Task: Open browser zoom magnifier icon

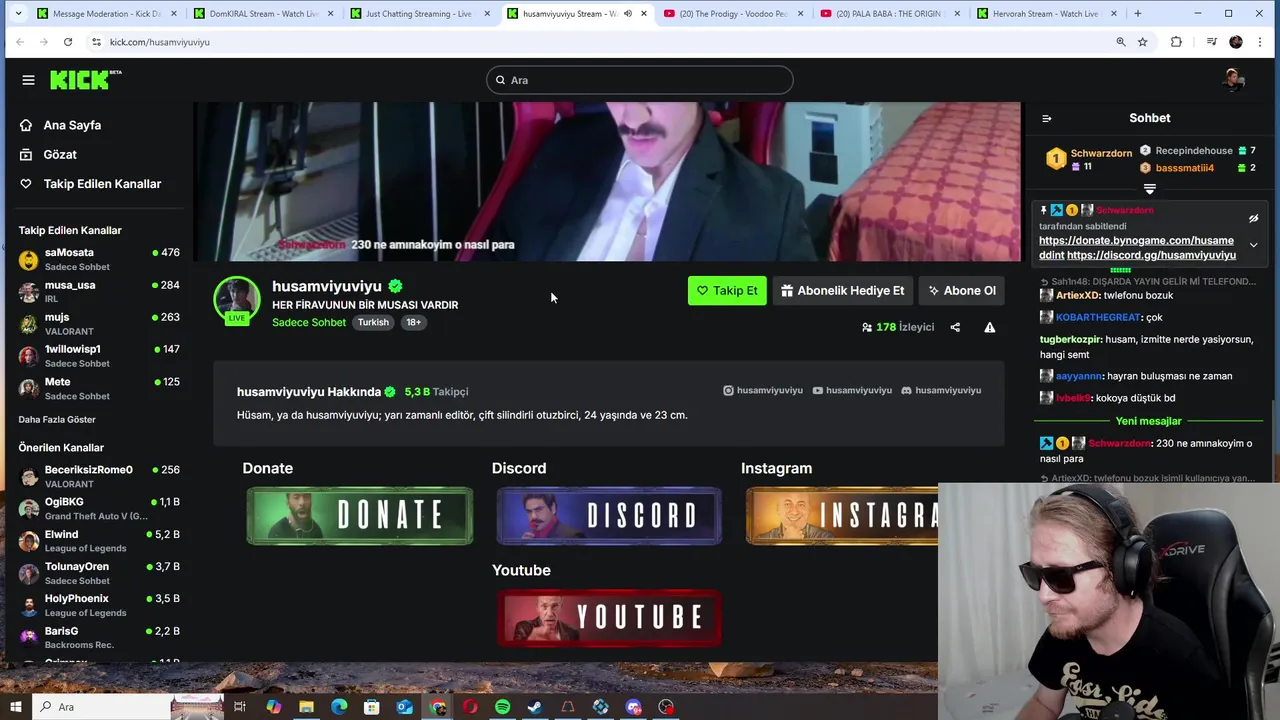Action: tap(1120, 42)
